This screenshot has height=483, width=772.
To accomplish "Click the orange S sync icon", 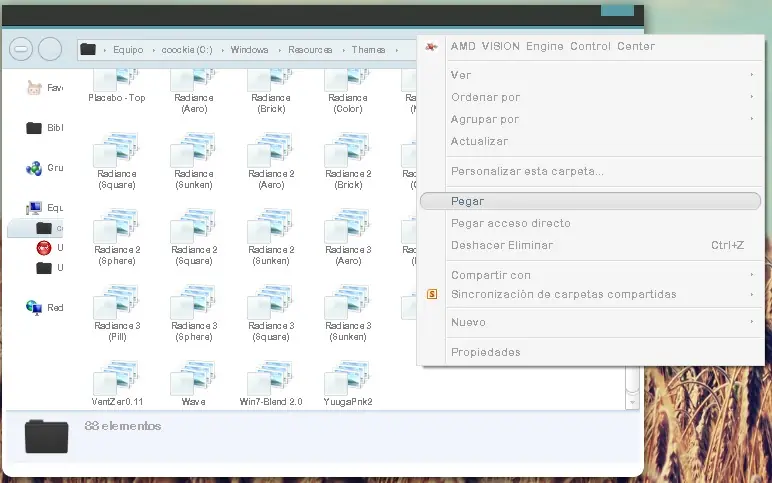I will [432, 294].
